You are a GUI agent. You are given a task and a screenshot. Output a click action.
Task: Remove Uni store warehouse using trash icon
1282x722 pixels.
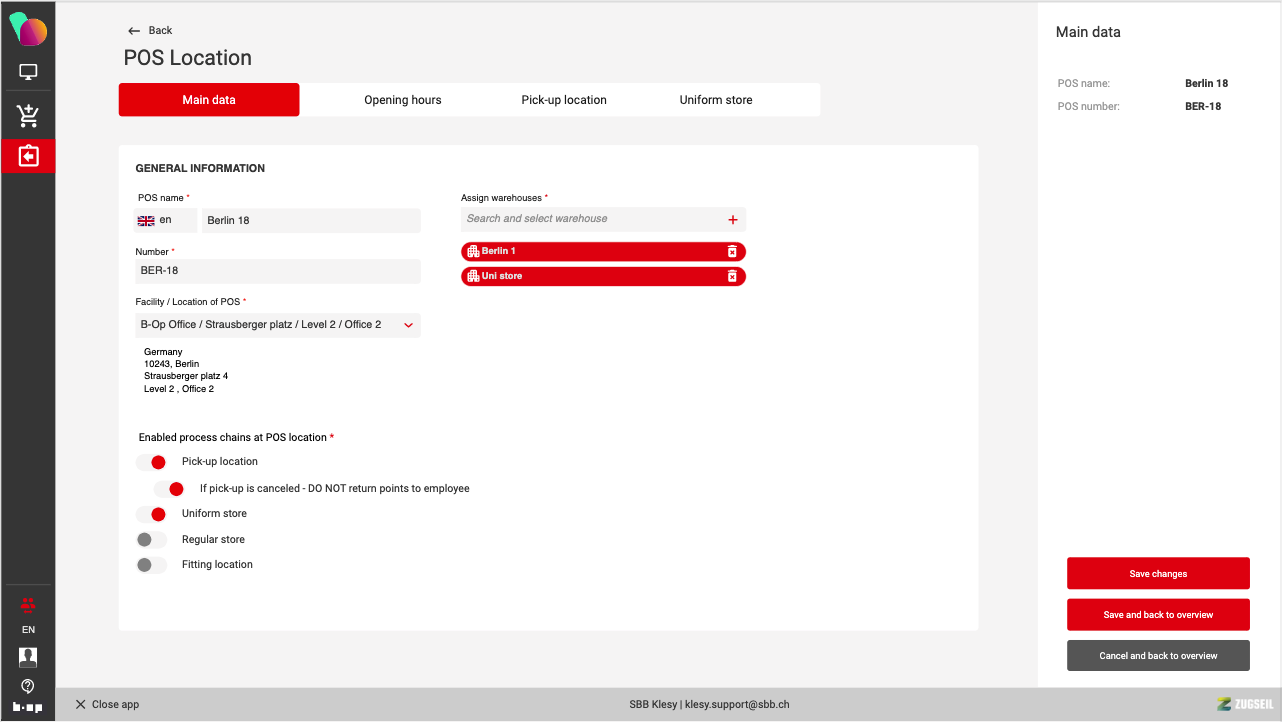(732, 276)
